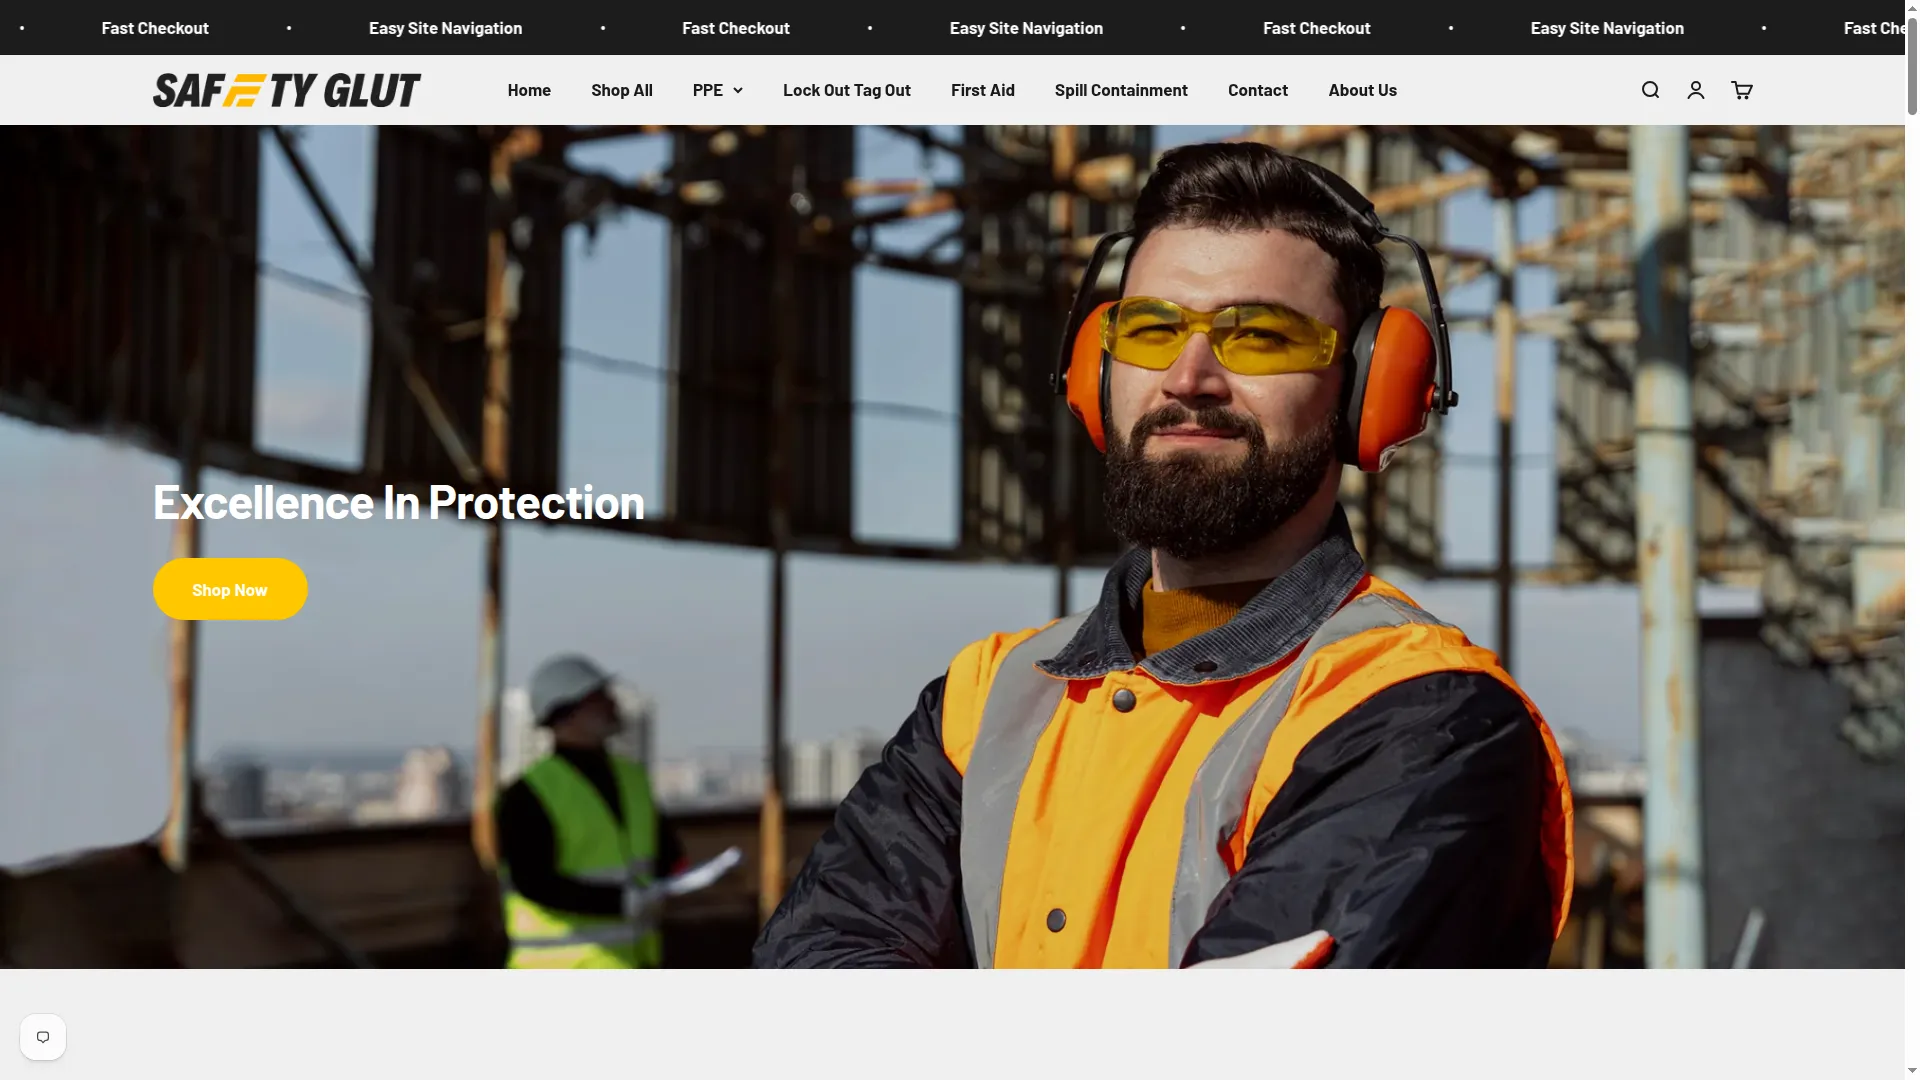This screenshot has height=1080, width=1920.
Task: Open the account login icon
Action: click(x=1696, y=90)
